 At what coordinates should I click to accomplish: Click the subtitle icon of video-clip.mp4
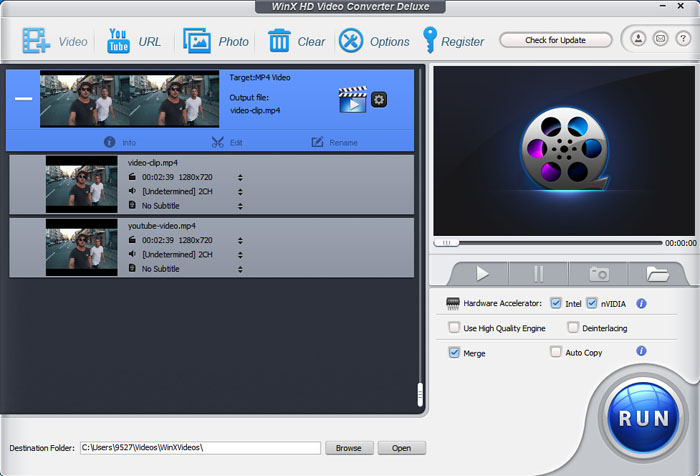point(132,205)
